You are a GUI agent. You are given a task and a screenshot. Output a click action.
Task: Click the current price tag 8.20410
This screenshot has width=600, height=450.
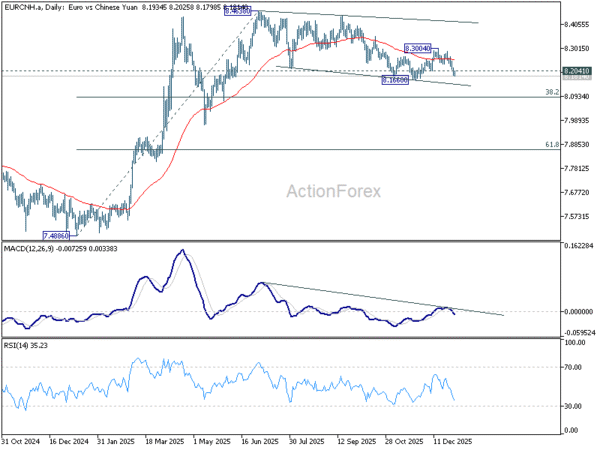click(x=577, y=71)
